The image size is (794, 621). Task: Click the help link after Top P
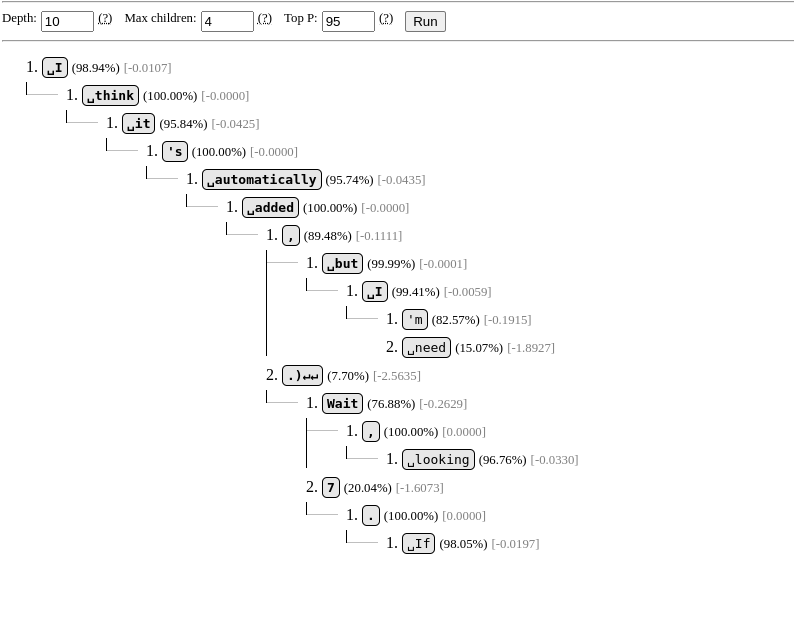tap(386, 18)
